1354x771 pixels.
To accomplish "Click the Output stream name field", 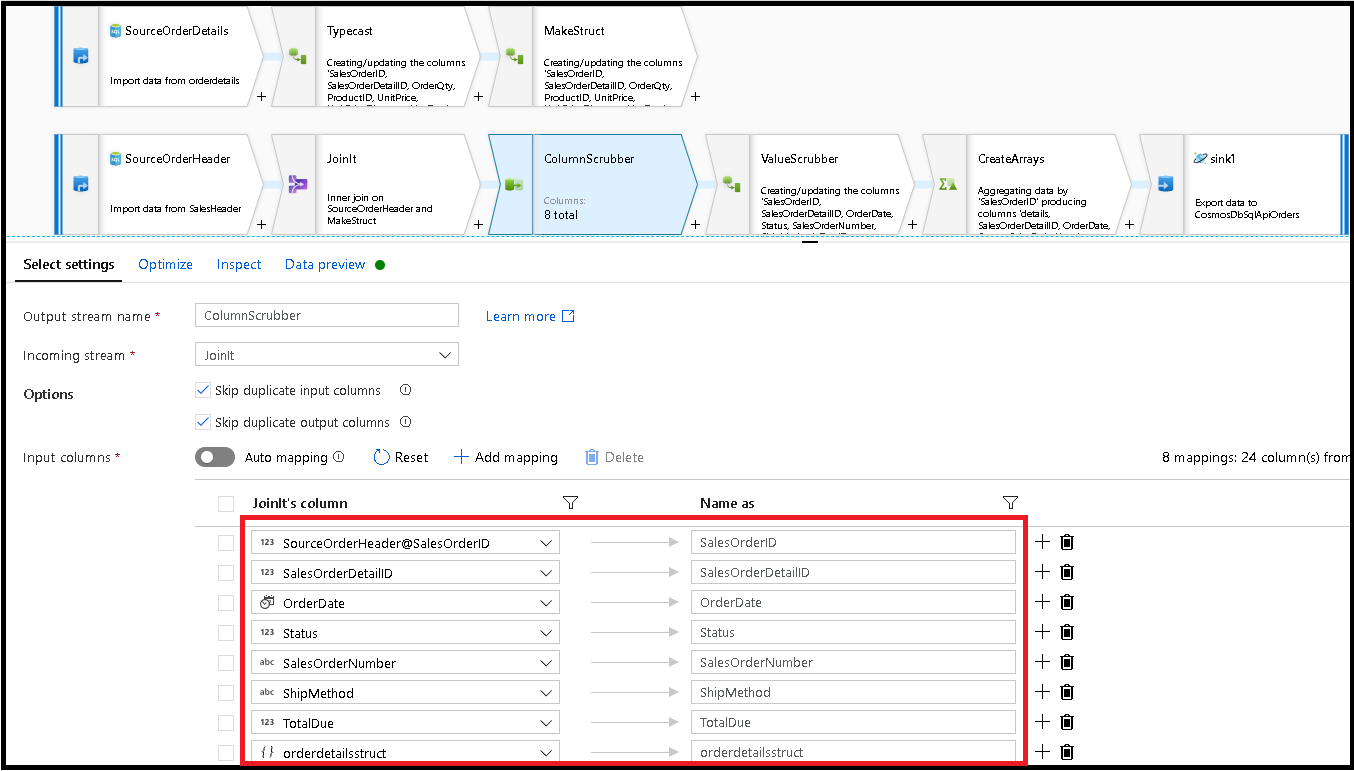I will (326, 315).
